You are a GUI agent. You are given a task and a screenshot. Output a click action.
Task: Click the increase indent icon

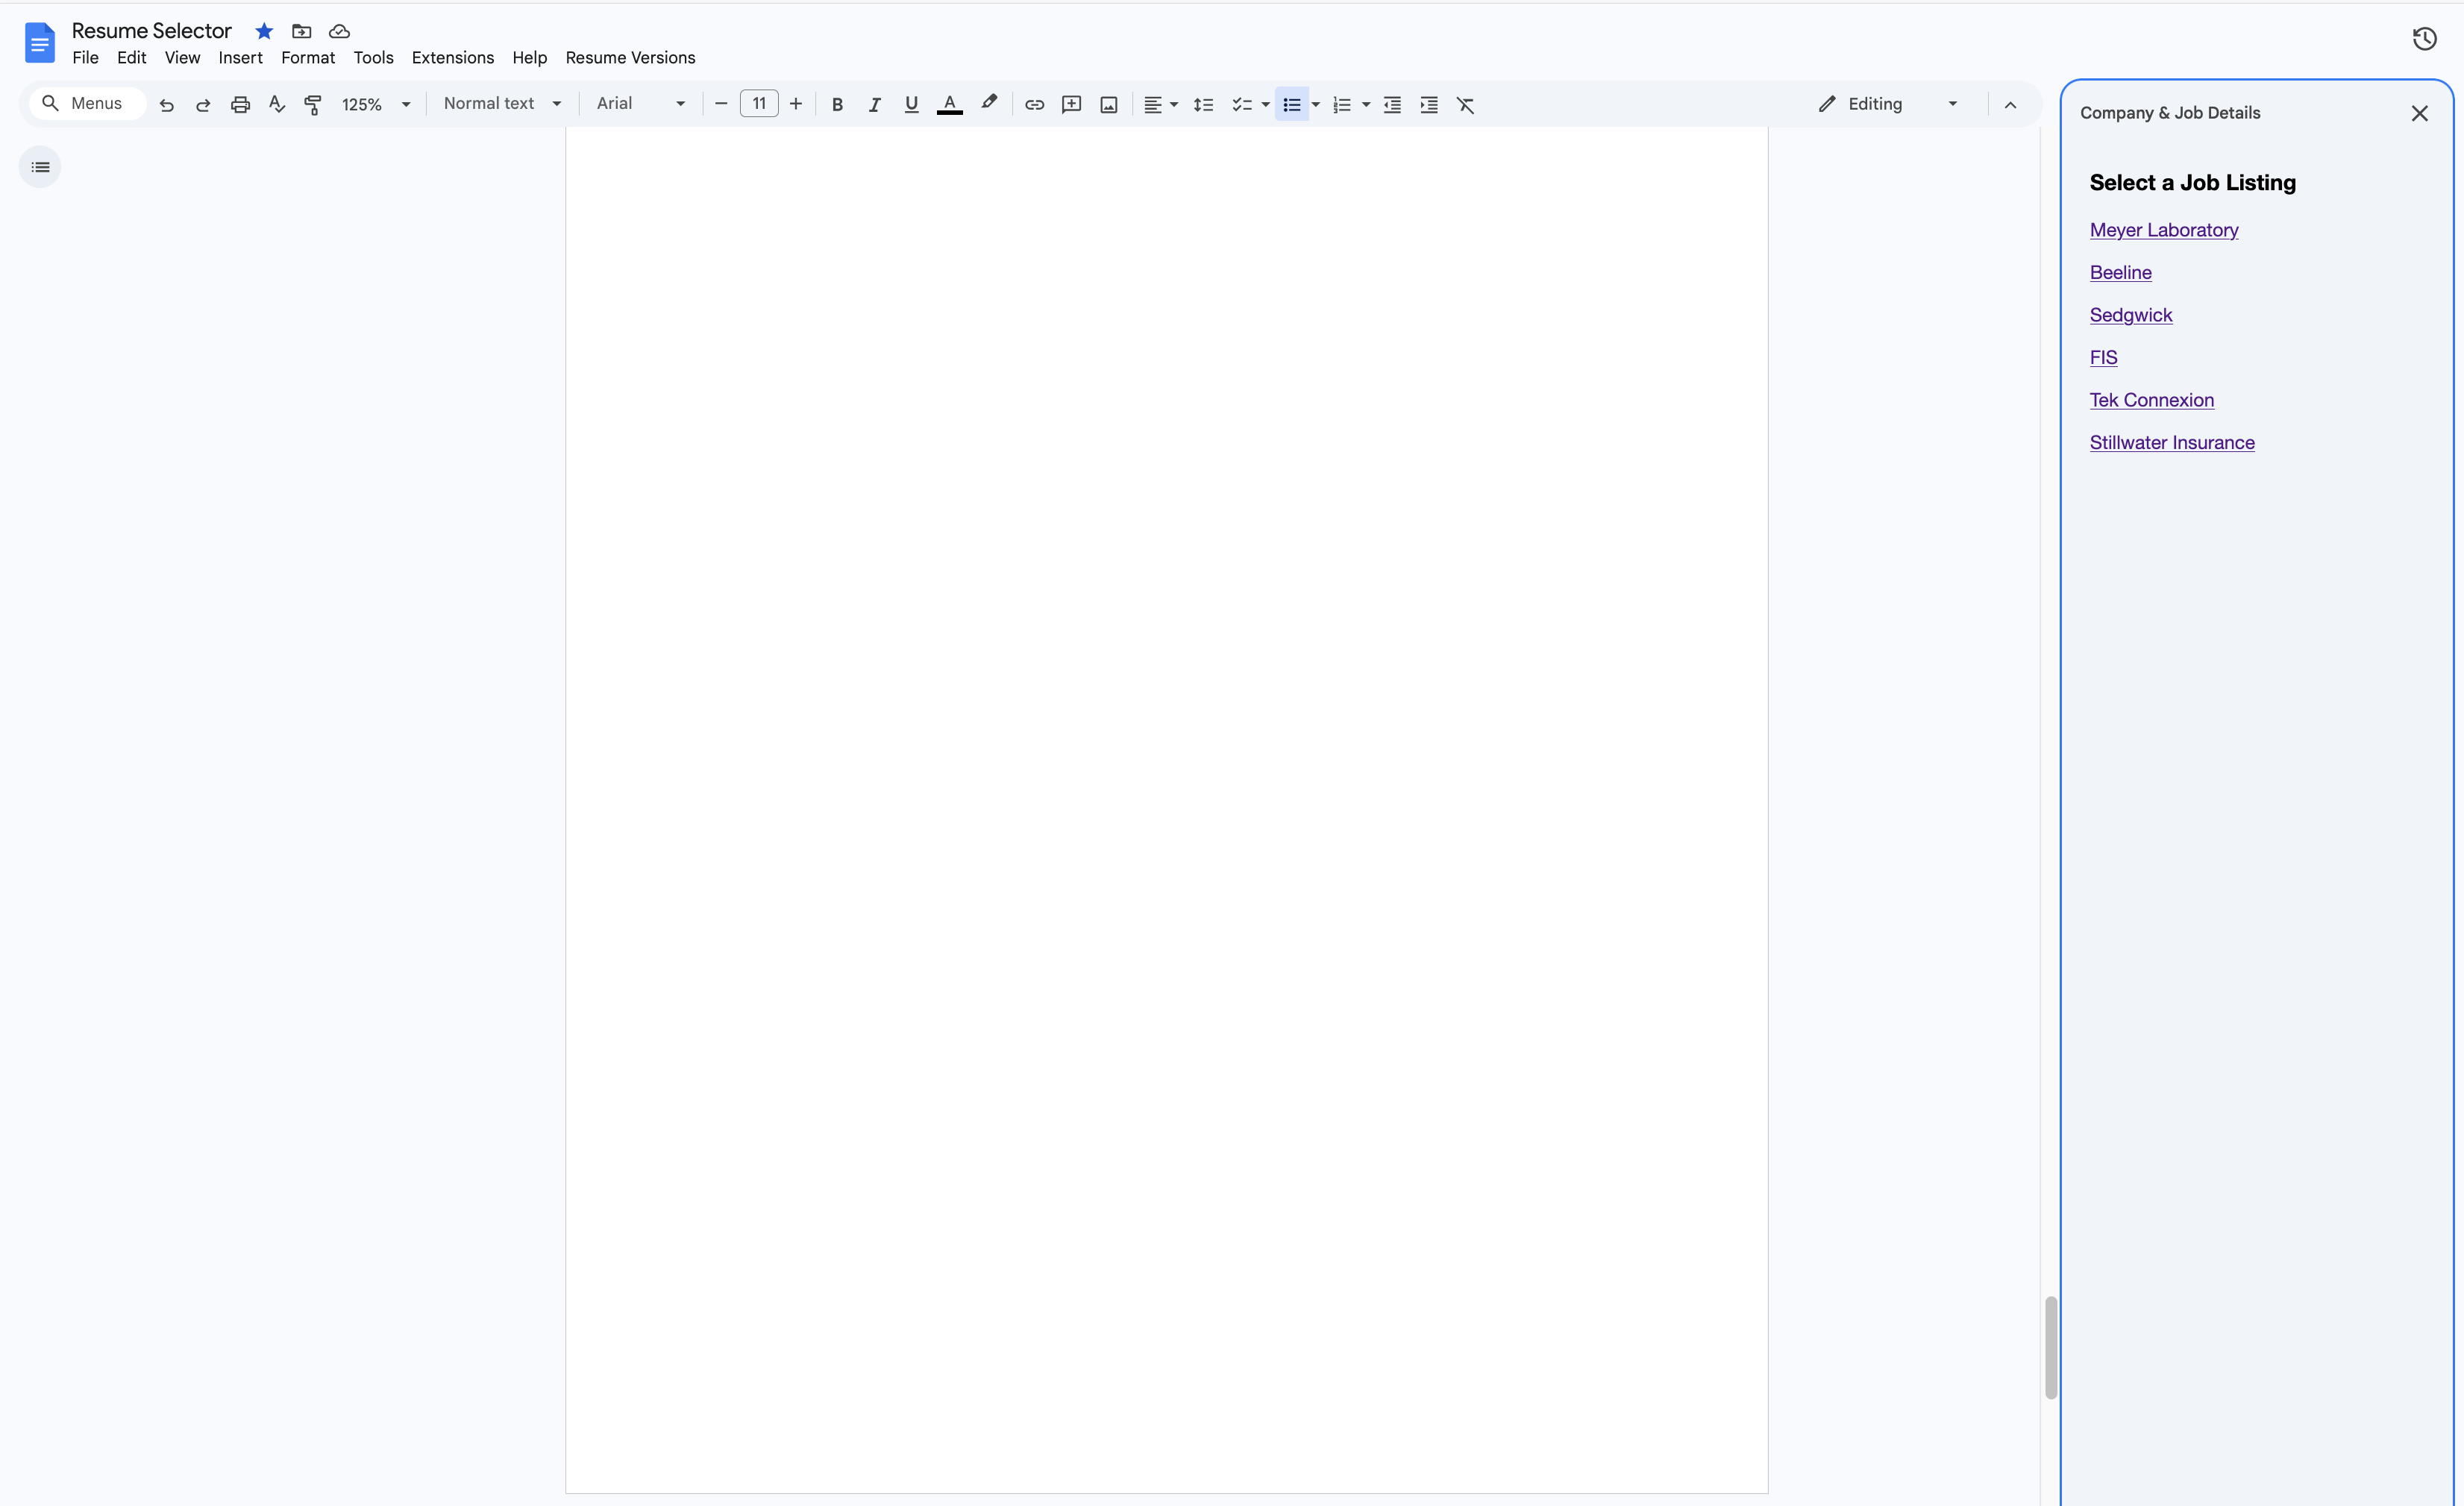pos(1429,104)
